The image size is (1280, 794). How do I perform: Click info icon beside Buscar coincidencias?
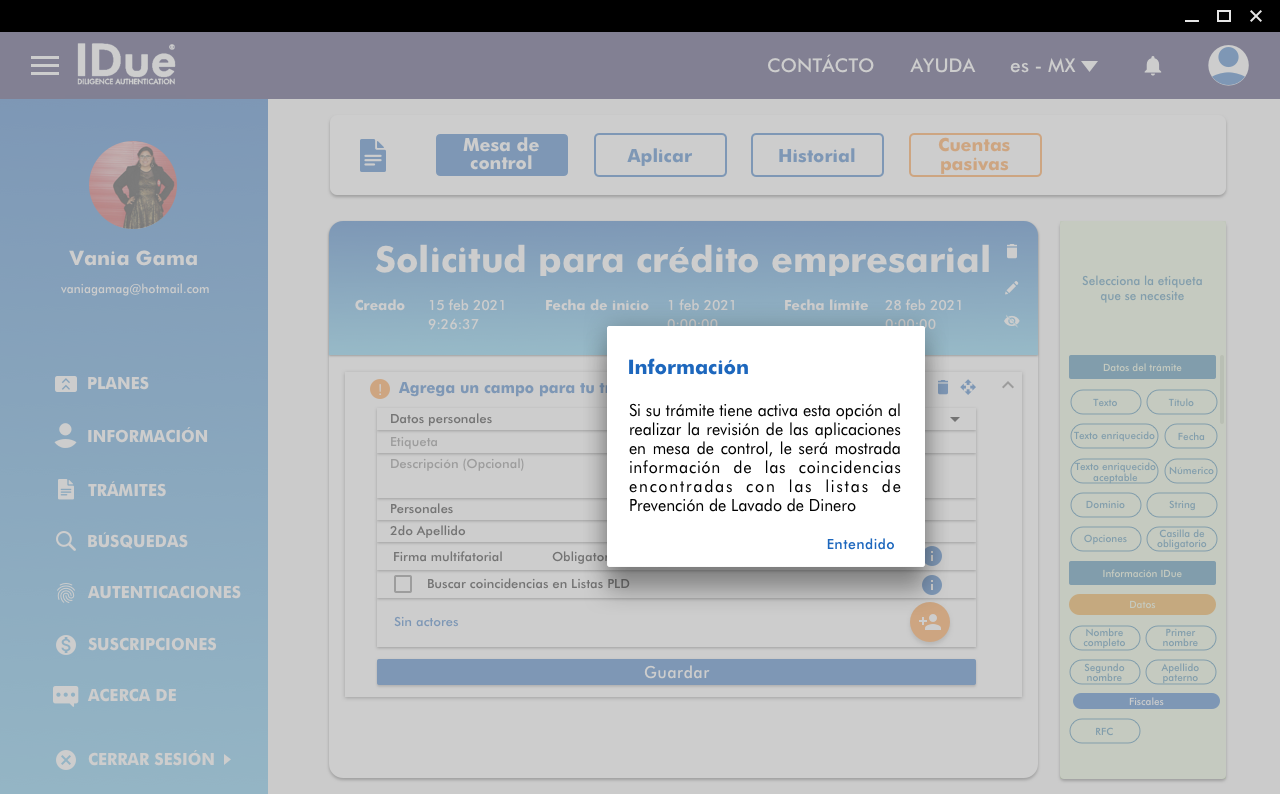point(932,585)
